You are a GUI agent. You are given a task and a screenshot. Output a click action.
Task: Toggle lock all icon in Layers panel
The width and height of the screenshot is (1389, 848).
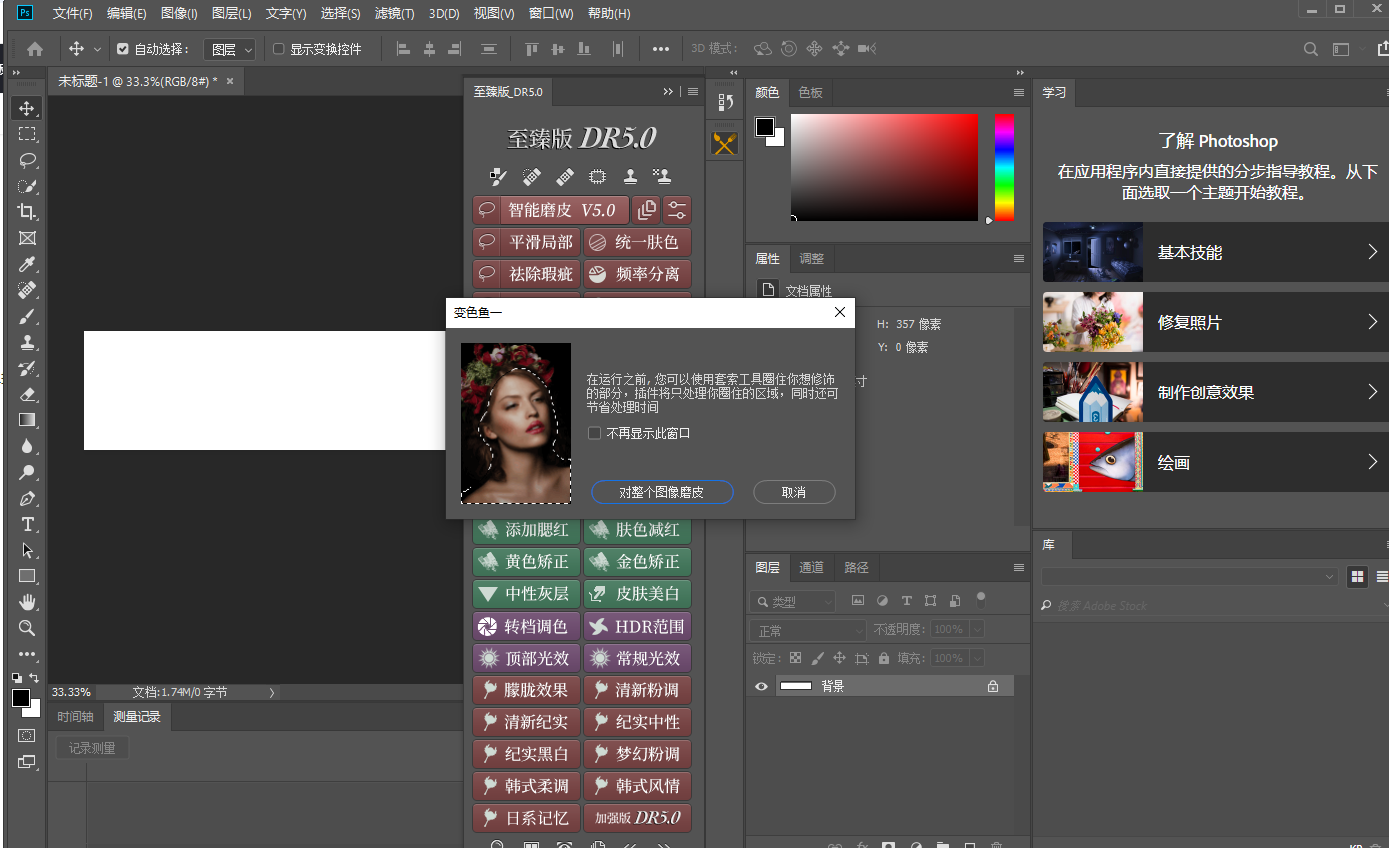tap(884, 658)
